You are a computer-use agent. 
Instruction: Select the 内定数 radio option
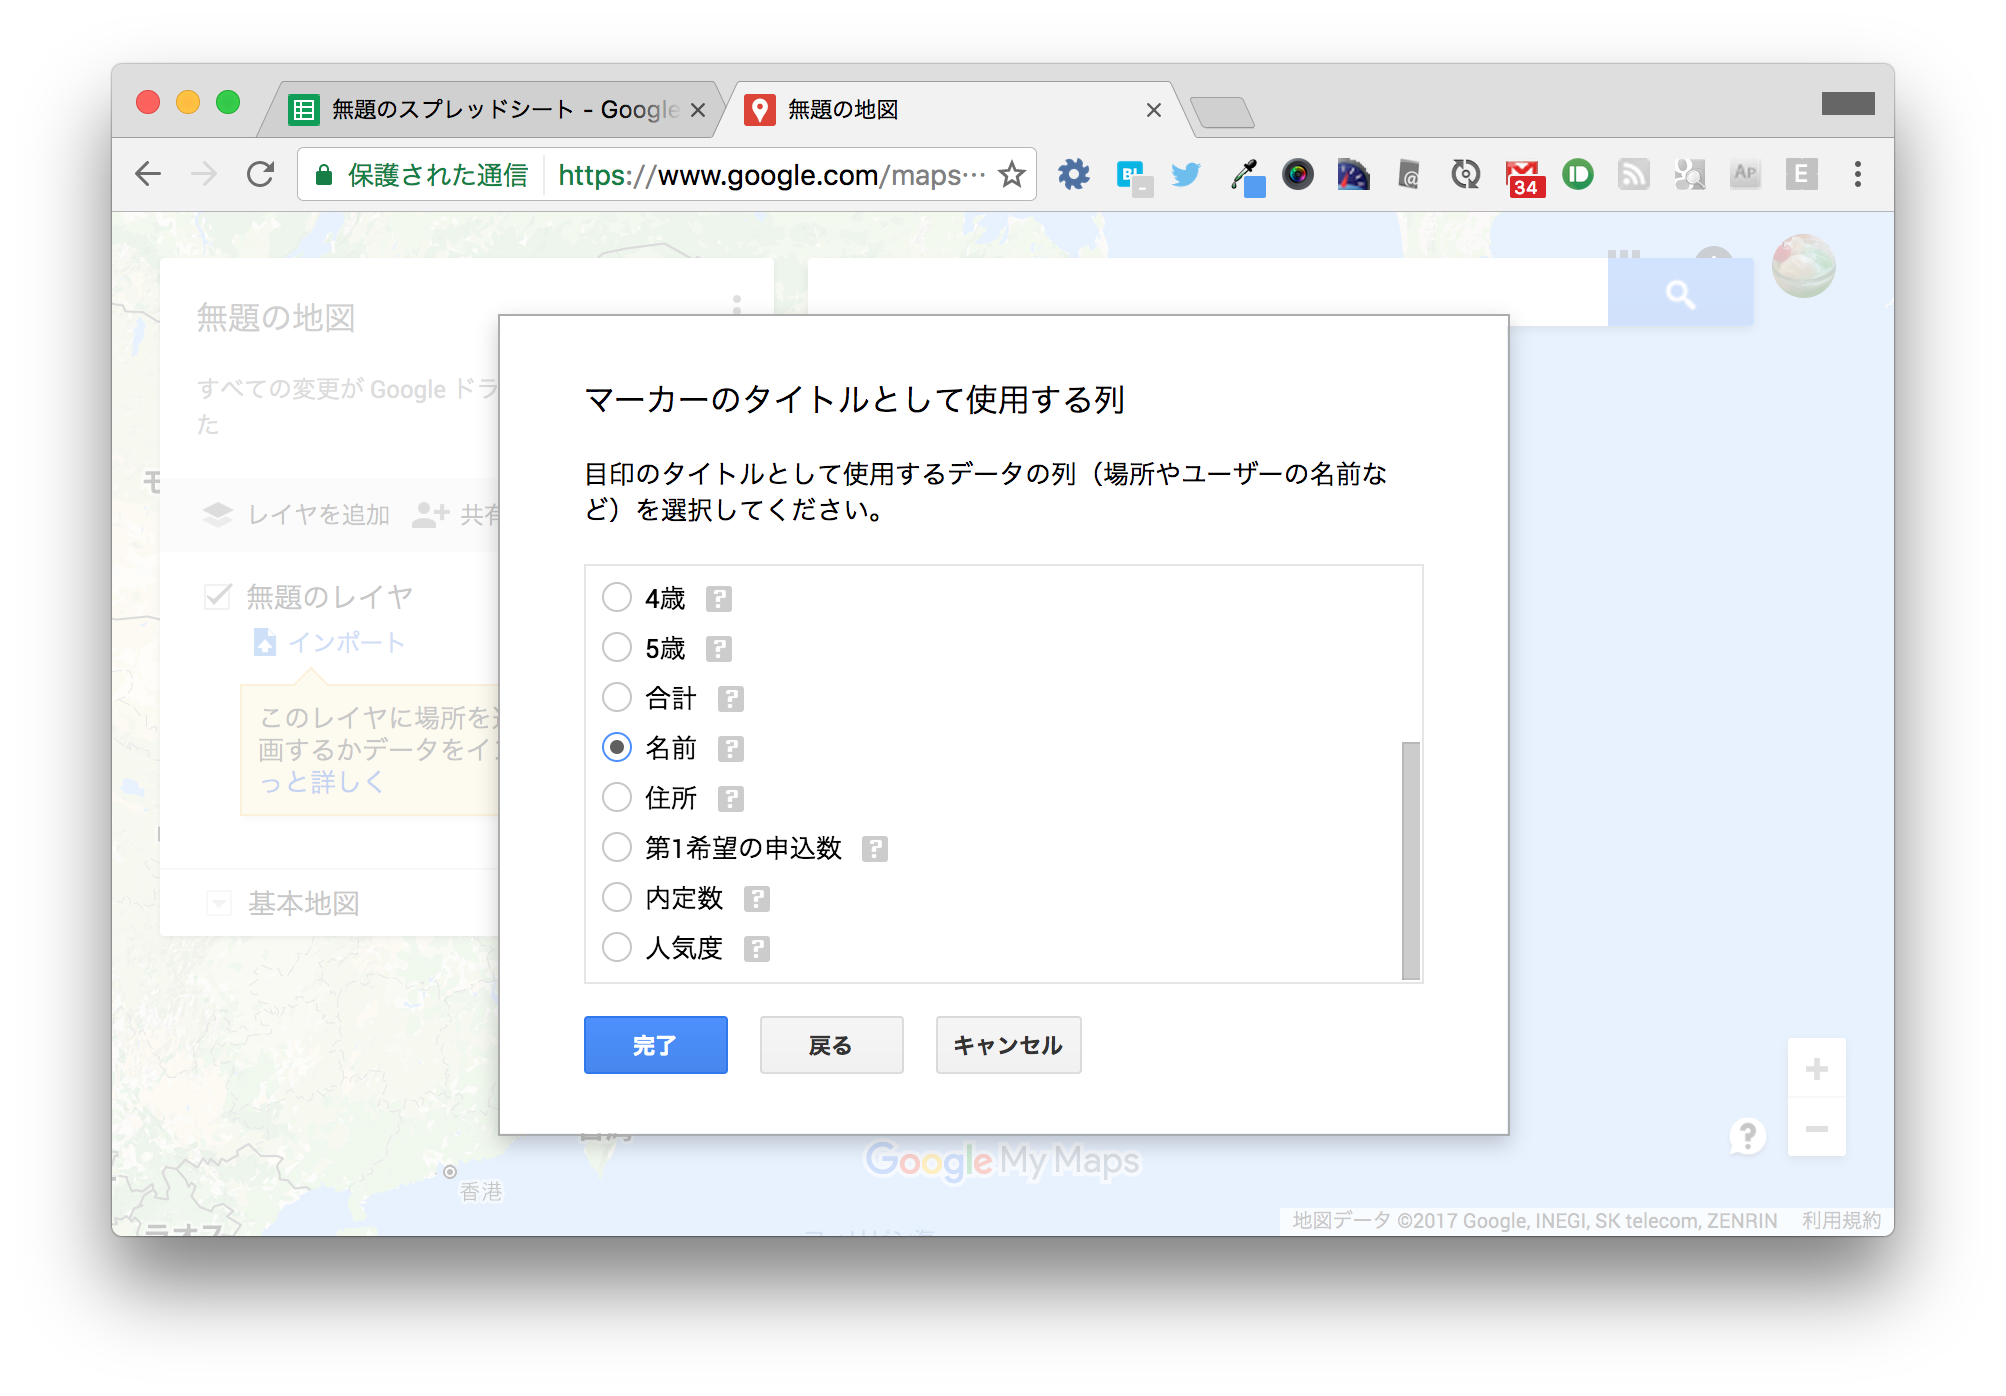617,898
